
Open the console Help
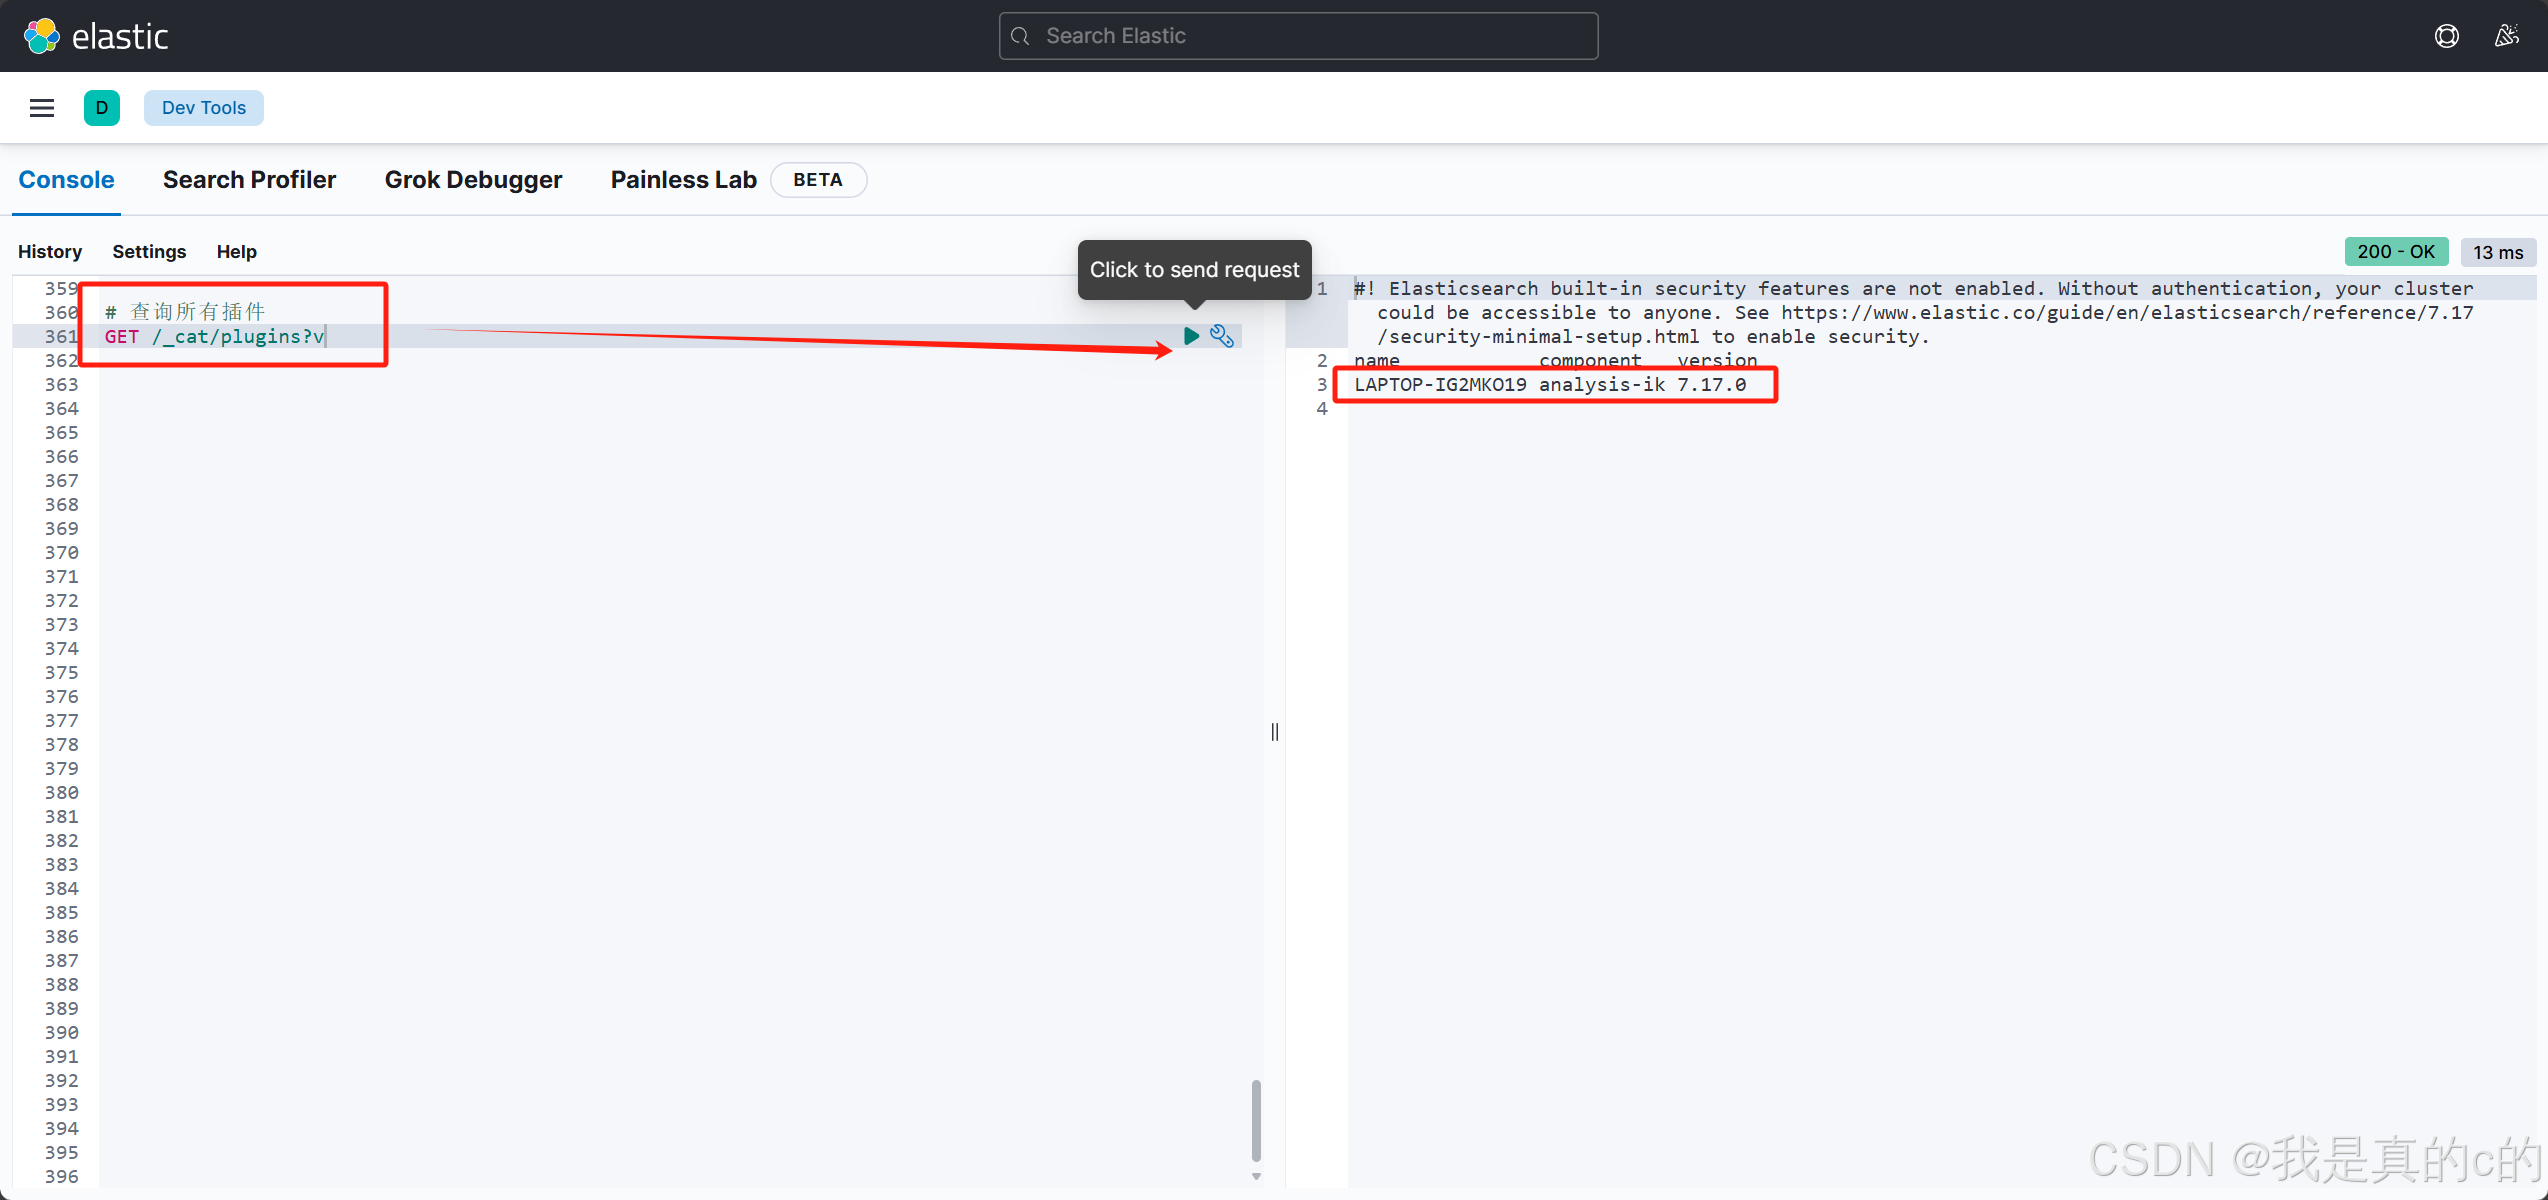pos(237,252)
